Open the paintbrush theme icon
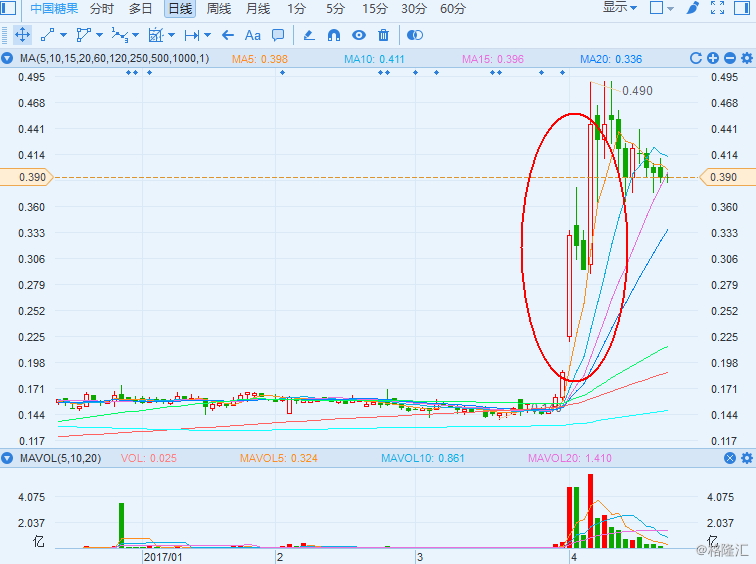The width and height of the screenshot is (756, 564). (693, 8)
